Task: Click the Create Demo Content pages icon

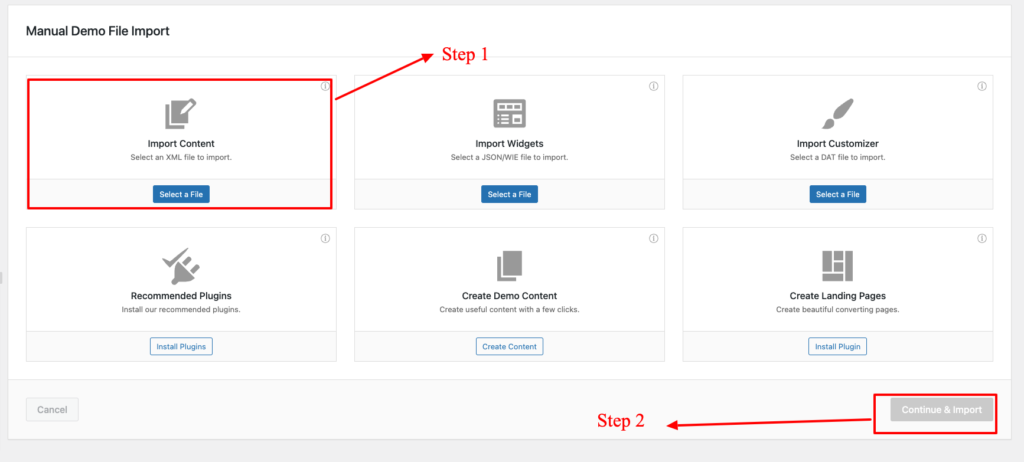Action: pyautogui.click(x=509, y=267)
